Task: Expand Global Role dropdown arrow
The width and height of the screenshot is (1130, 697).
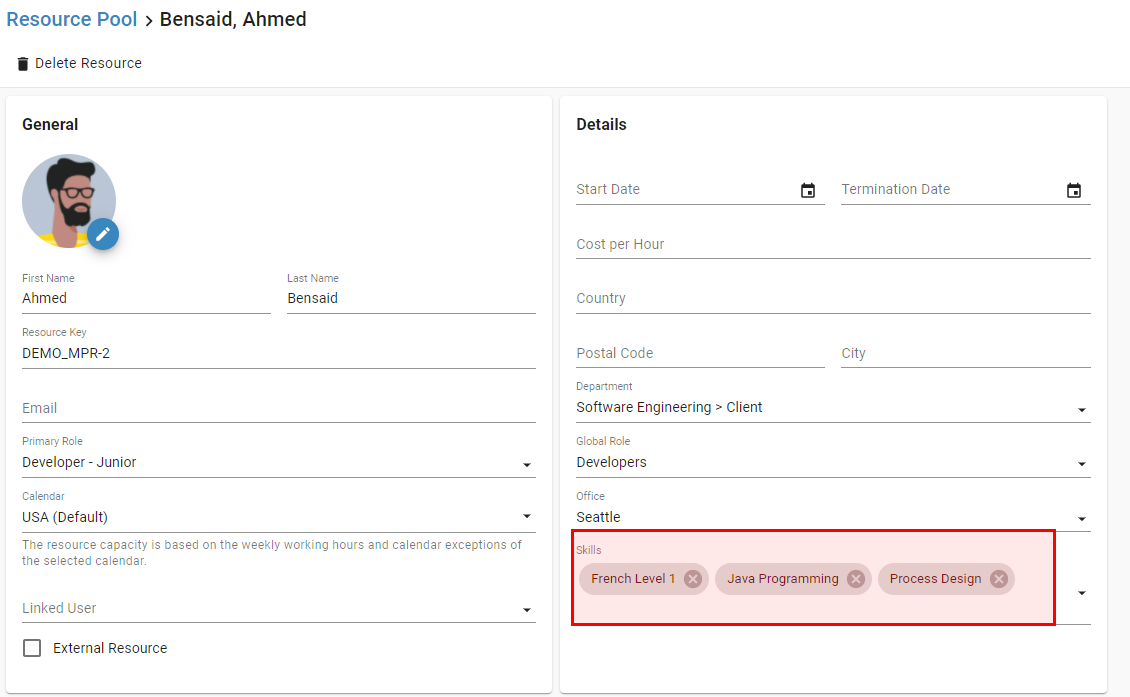Action: pyautogui.click(x=1082, y=464)
